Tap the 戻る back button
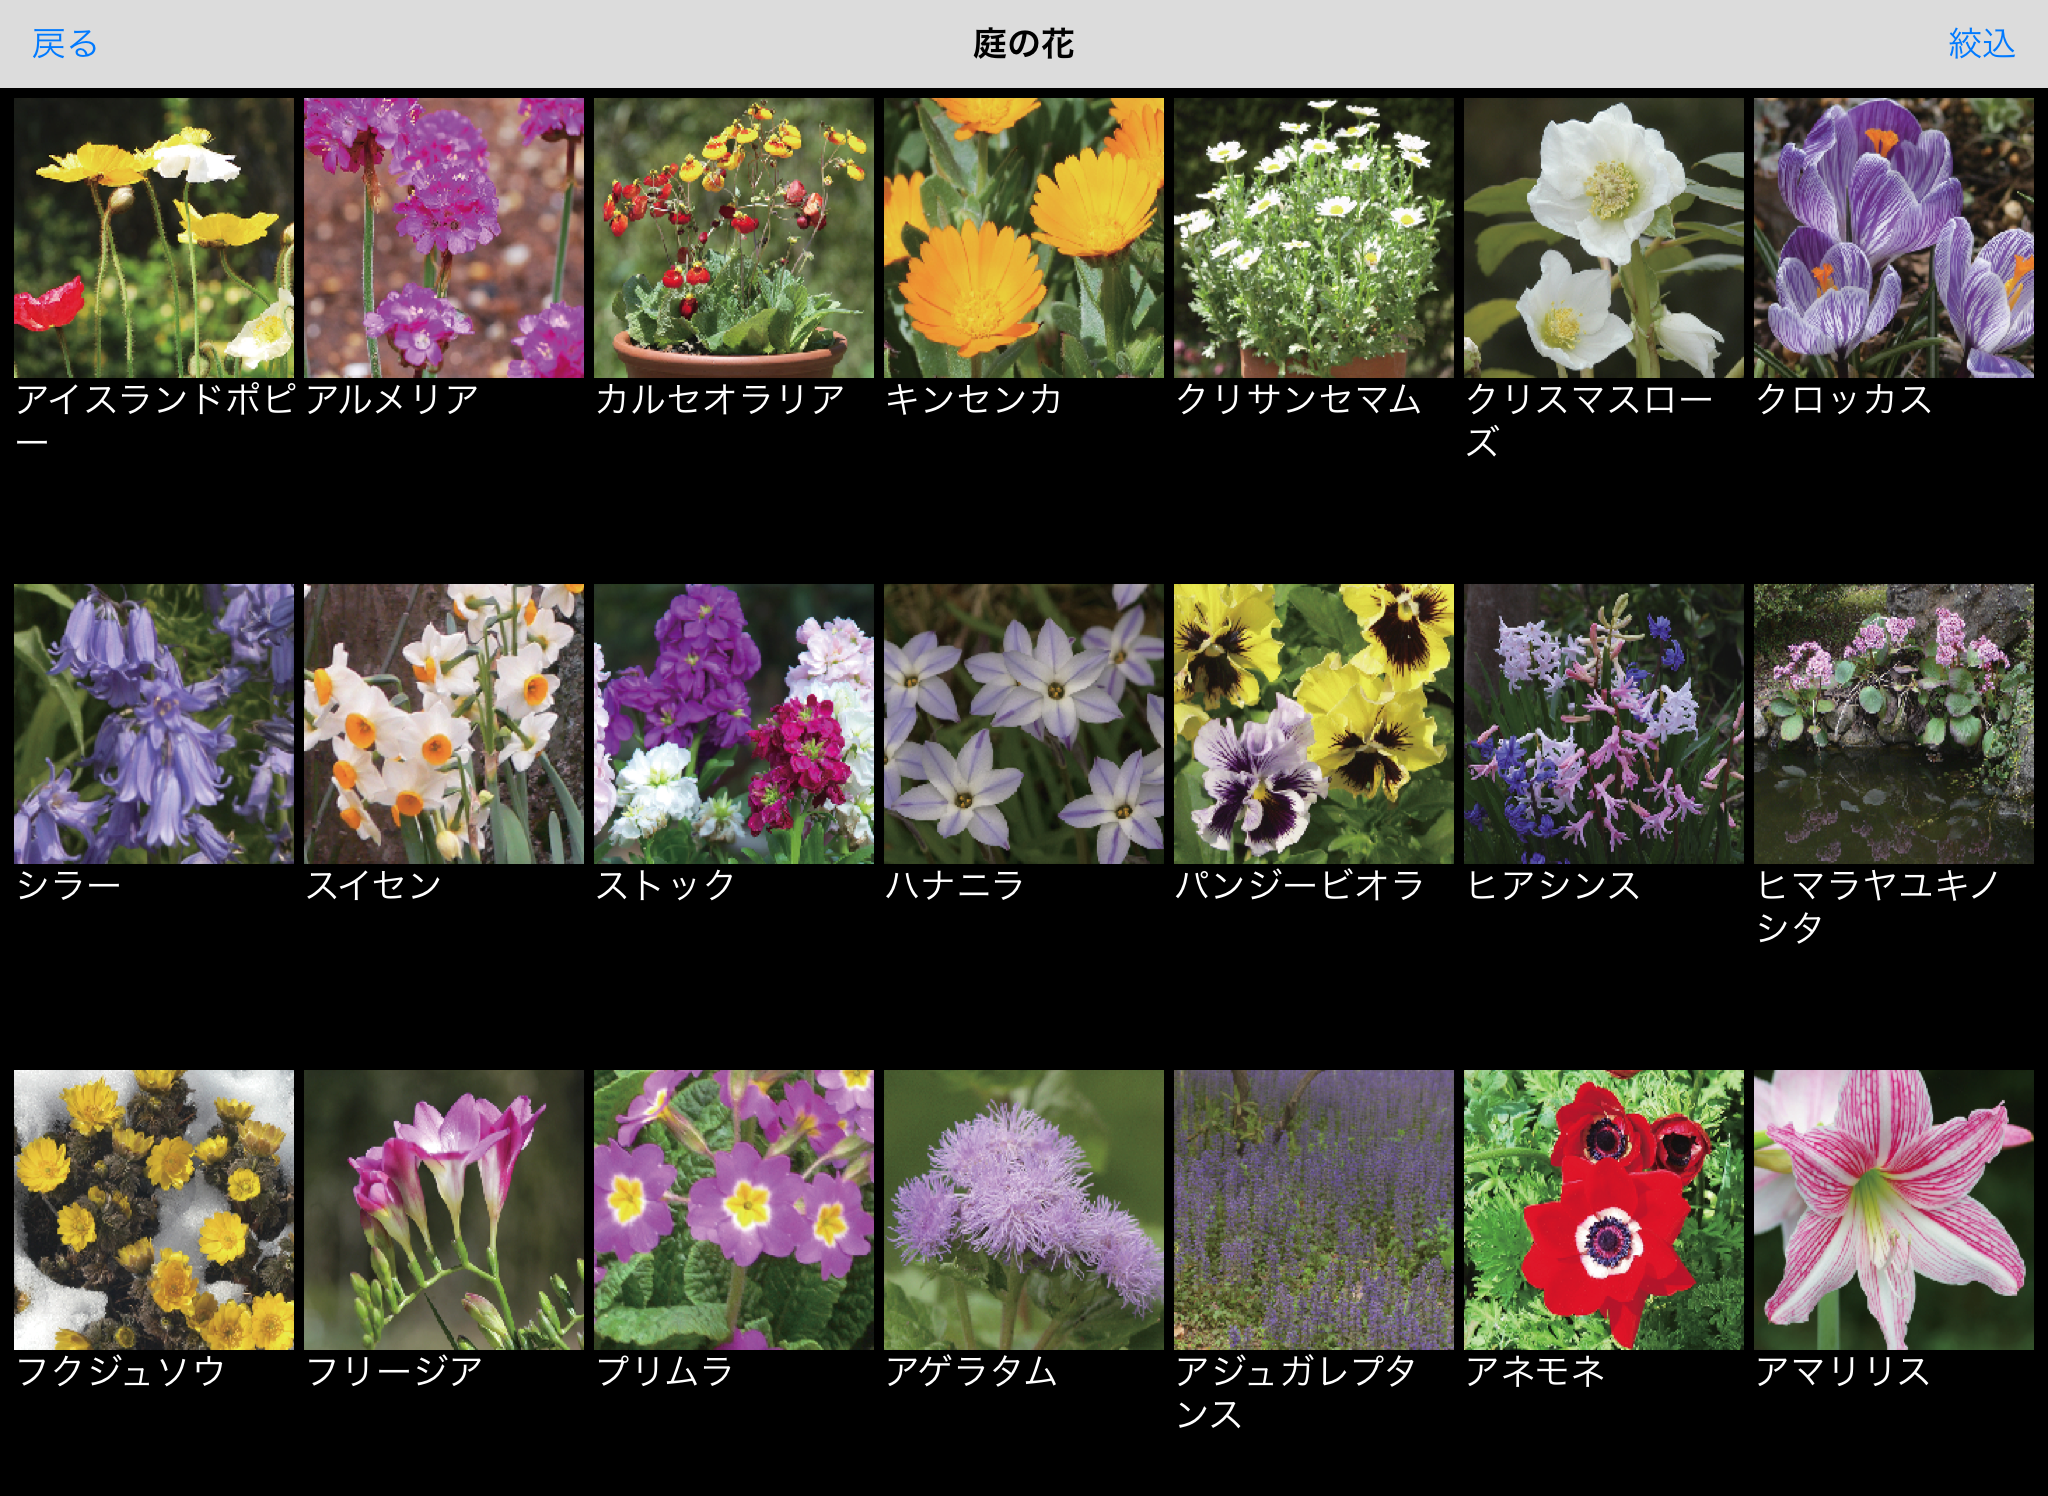Screen dimensions: 2048x1496 64,44
